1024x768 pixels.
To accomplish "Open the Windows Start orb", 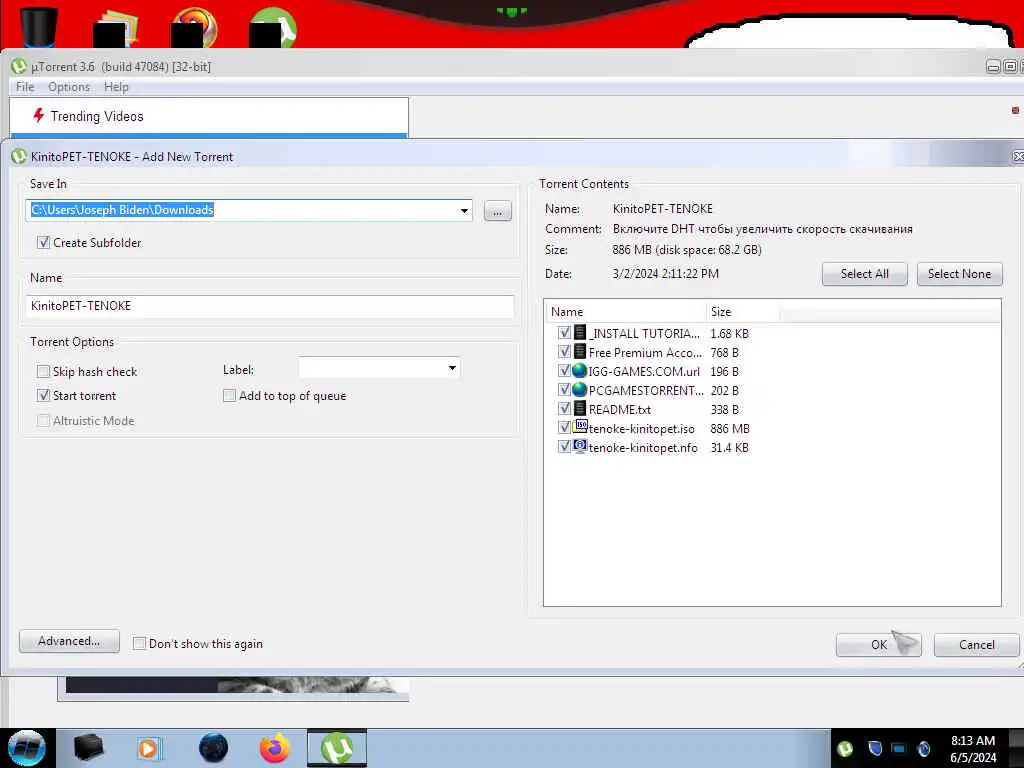I will click(27, 748).
